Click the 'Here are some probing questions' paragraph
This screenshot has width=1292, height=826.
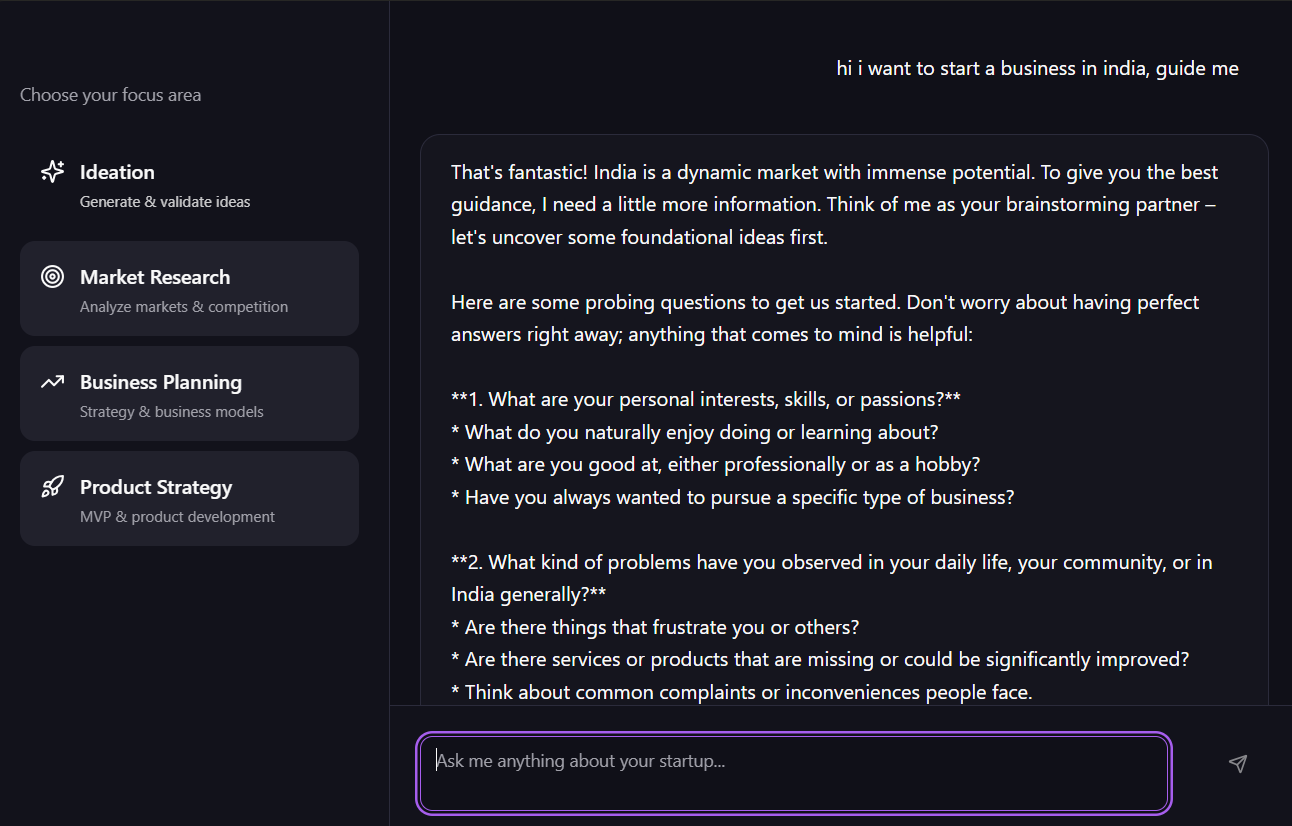click(824, 318)
